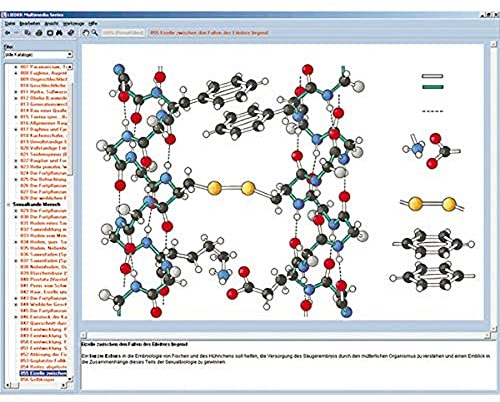Open the Werkzeuge menu
The image size is (500, 402).
73,24
